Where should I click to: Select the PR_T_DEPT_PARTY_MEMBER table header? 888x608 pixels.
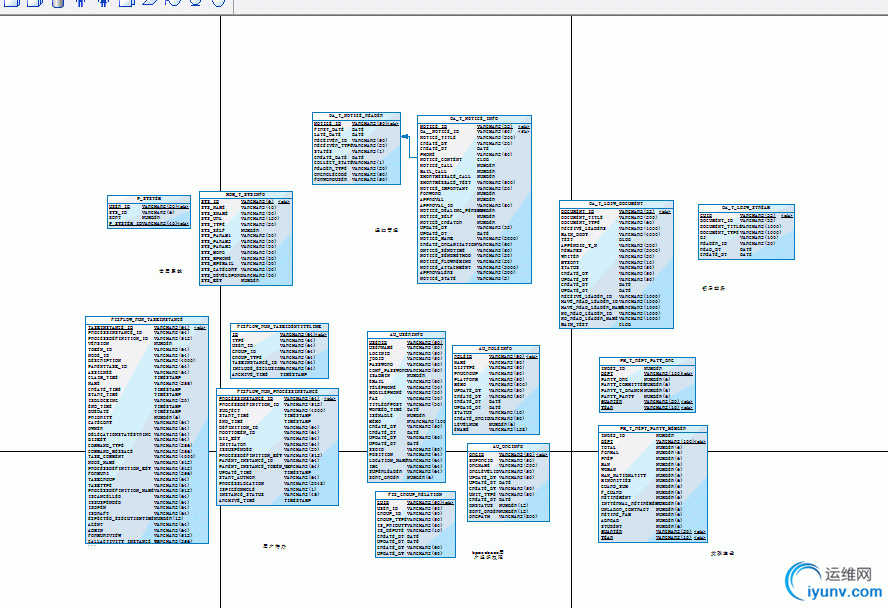(652, 429)
